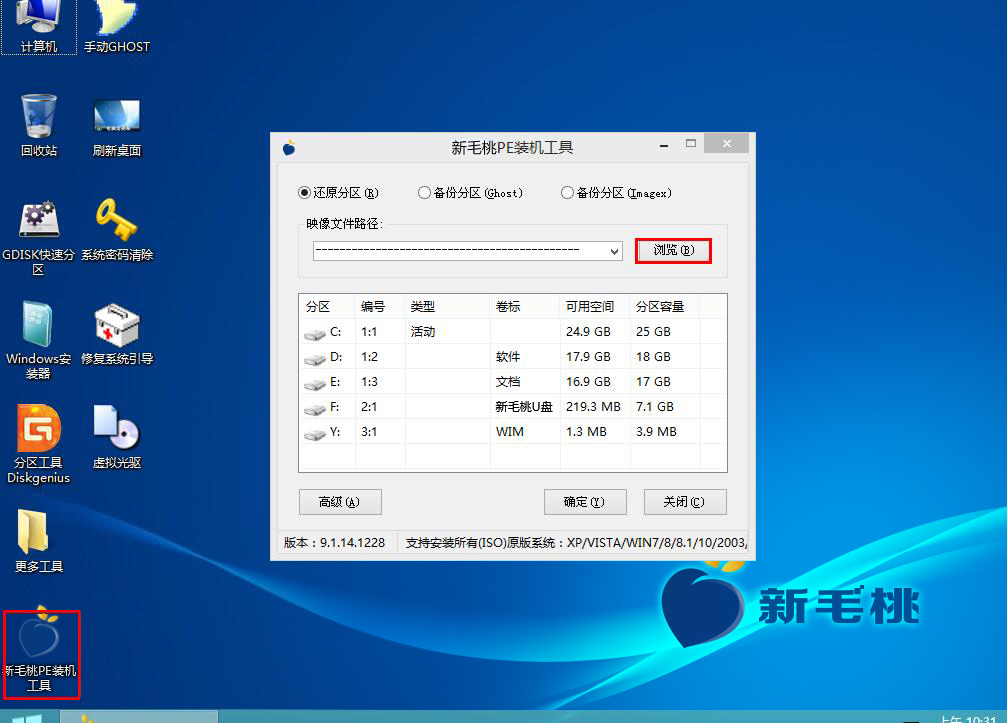Click the 可用空间 column header
The height and width of the screenshot is (723, 1007).
595,307
